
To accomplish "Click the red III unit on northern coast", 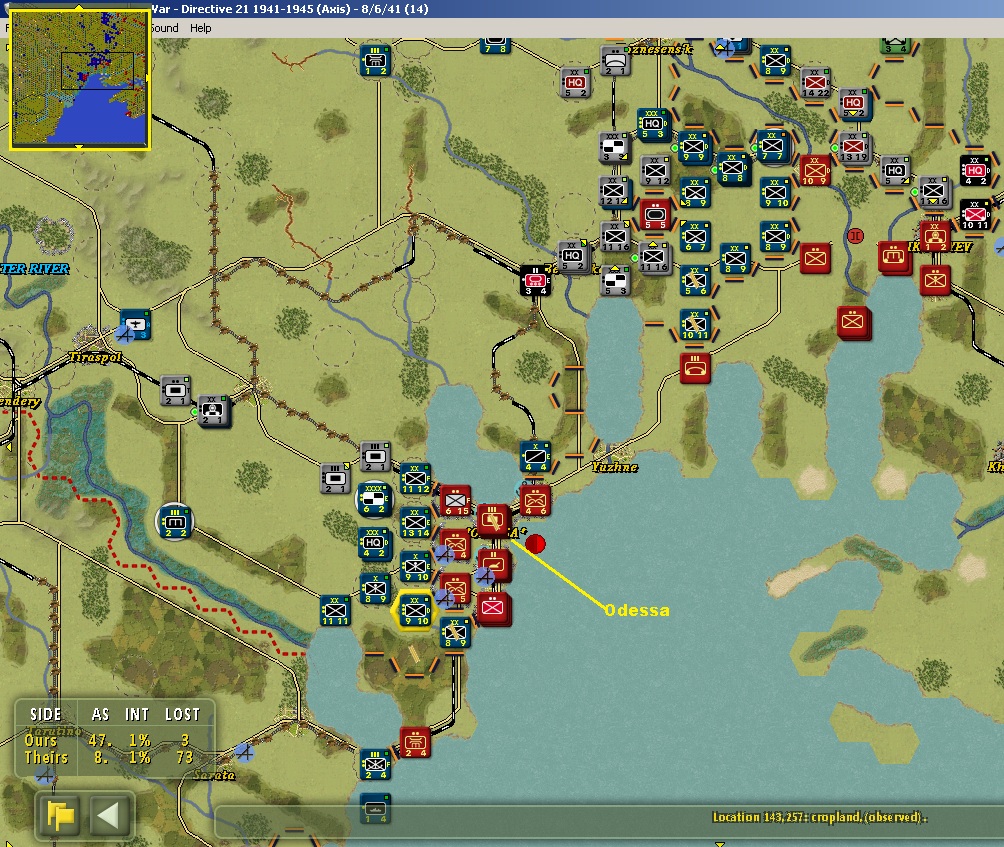I will [695, 368].
